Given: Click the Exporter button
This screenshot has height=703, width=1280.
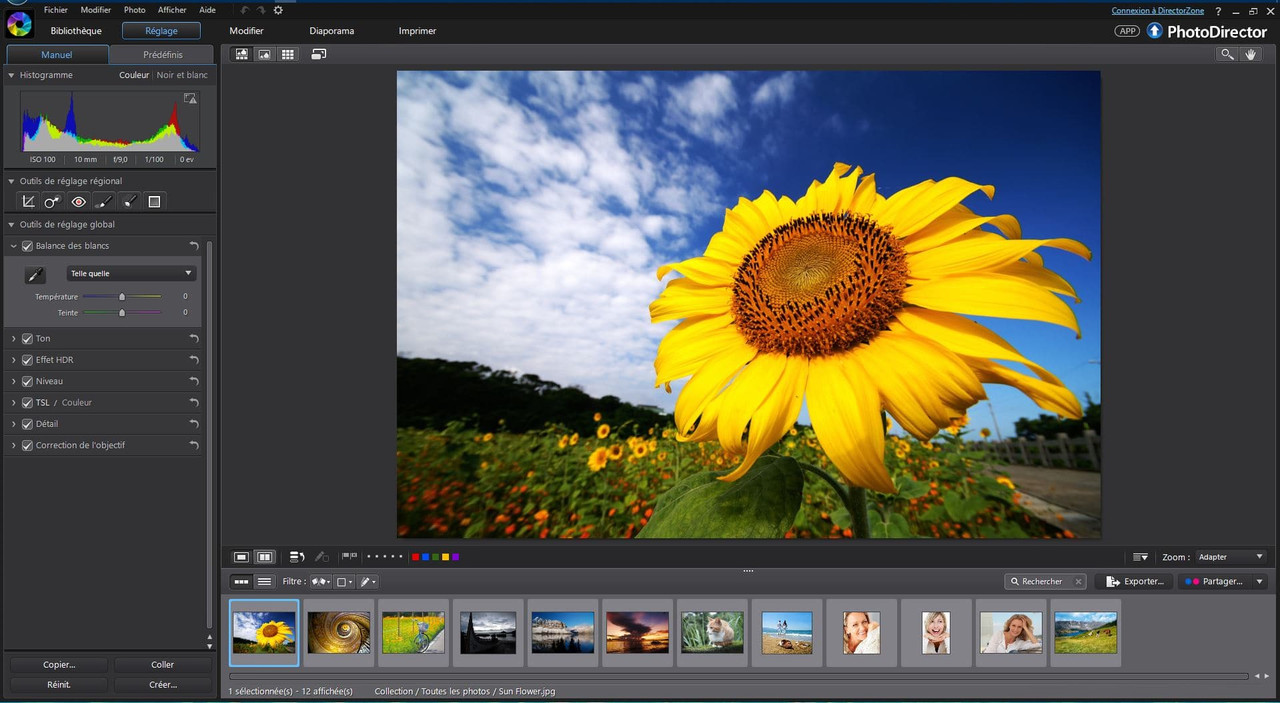Looking at the screenshot, I should [x=1134, y=581].
